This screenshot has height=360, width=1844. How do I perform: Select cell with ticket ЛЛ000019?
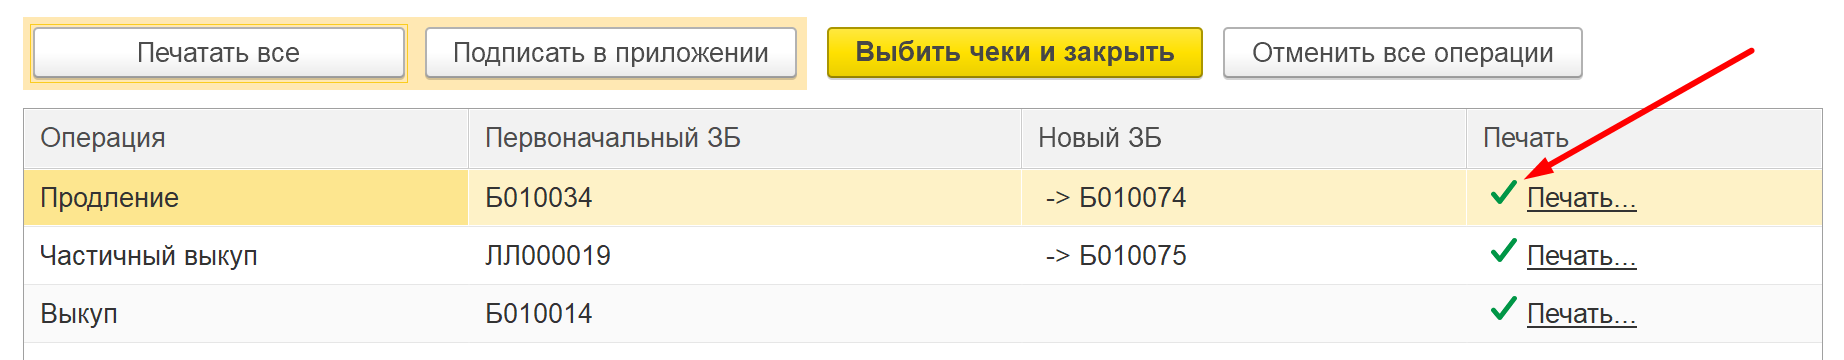[745, 256]
